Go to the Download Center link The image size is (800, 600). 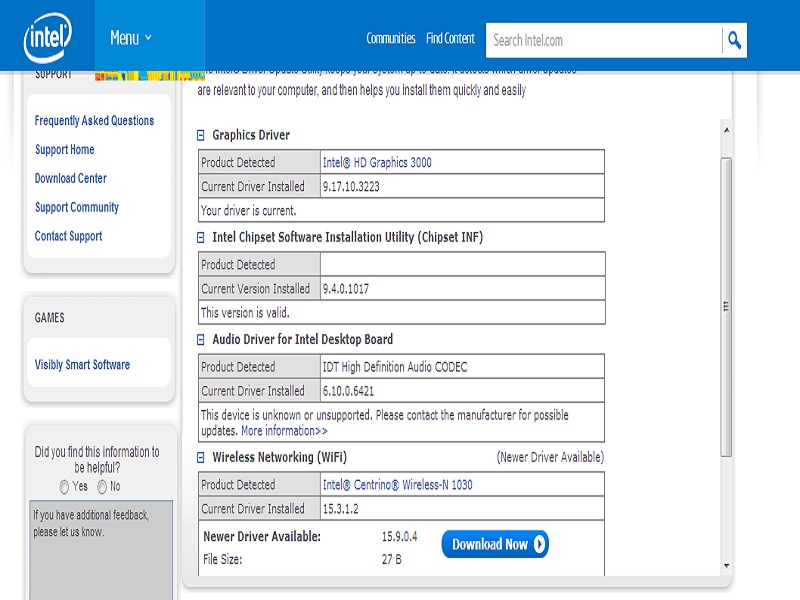point(70,179)
